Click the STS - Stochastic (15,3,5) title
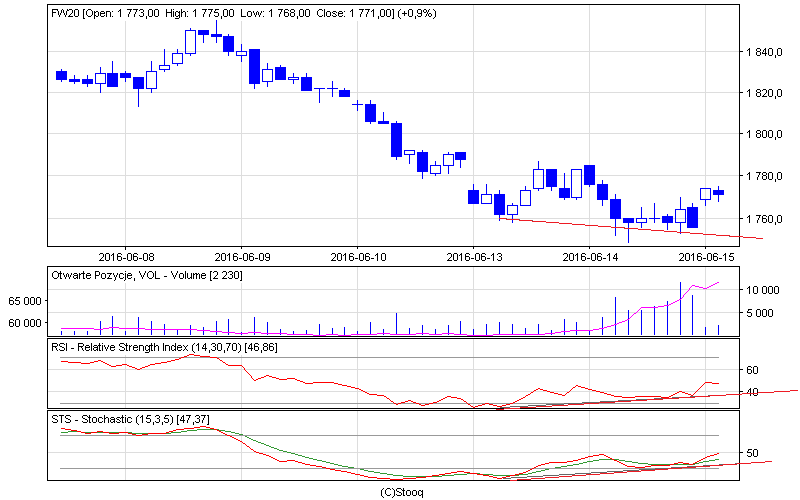Image resolution: width=800 pixels, height=500 pixels. coord(130,419)
